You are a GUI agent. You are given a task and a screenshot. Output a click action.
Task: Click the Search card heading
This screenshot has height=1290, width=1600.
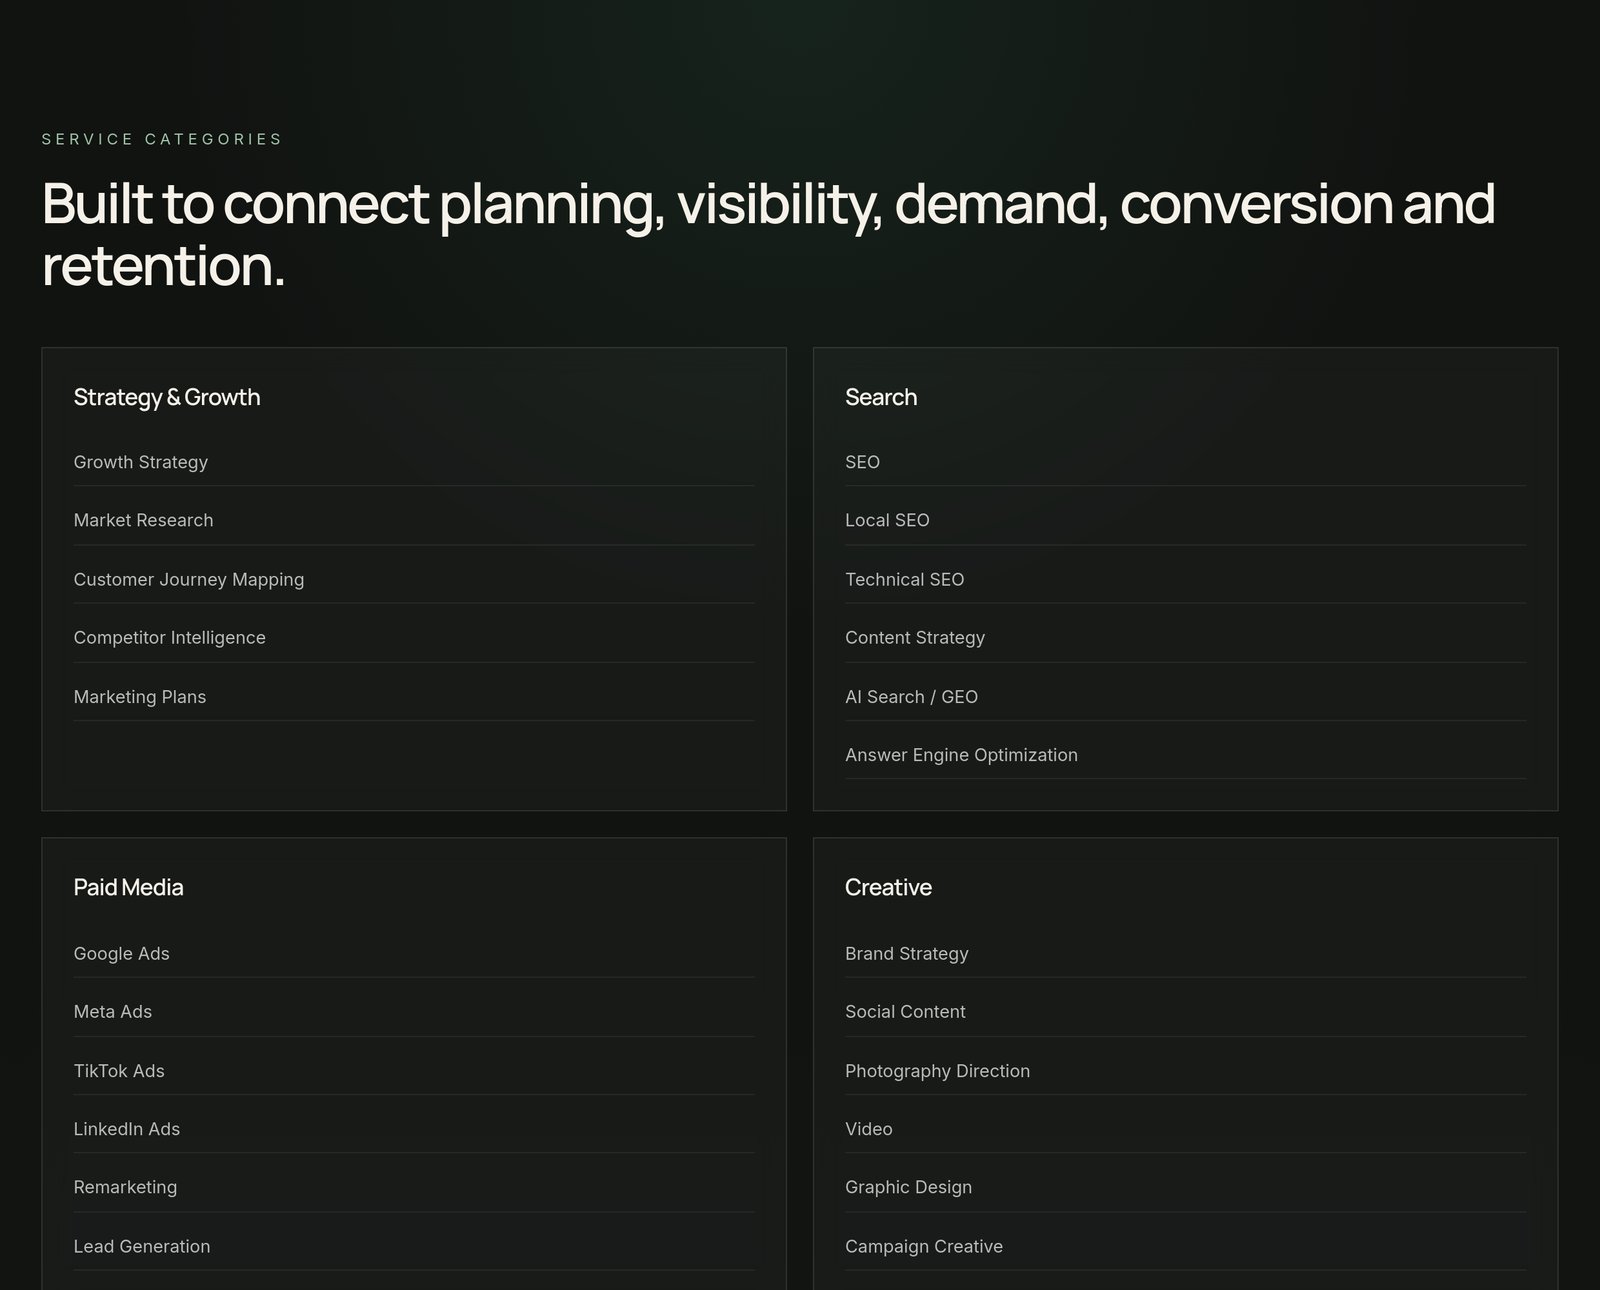(881, 397)
